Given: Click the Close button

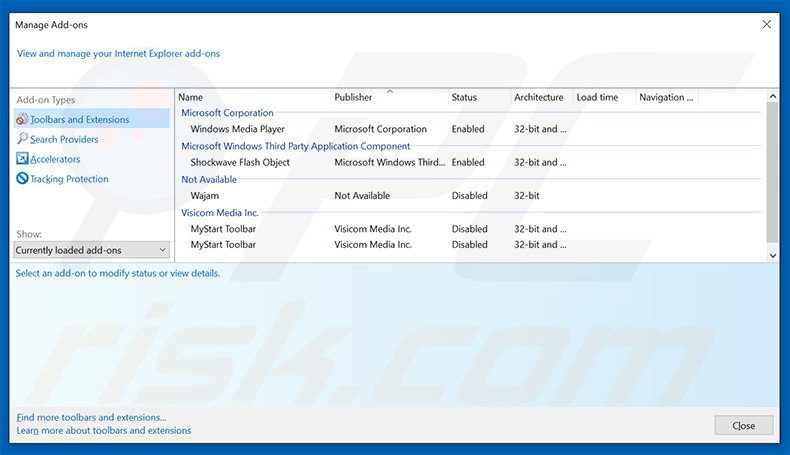Looking at the screenshot, I should (744, 425).
